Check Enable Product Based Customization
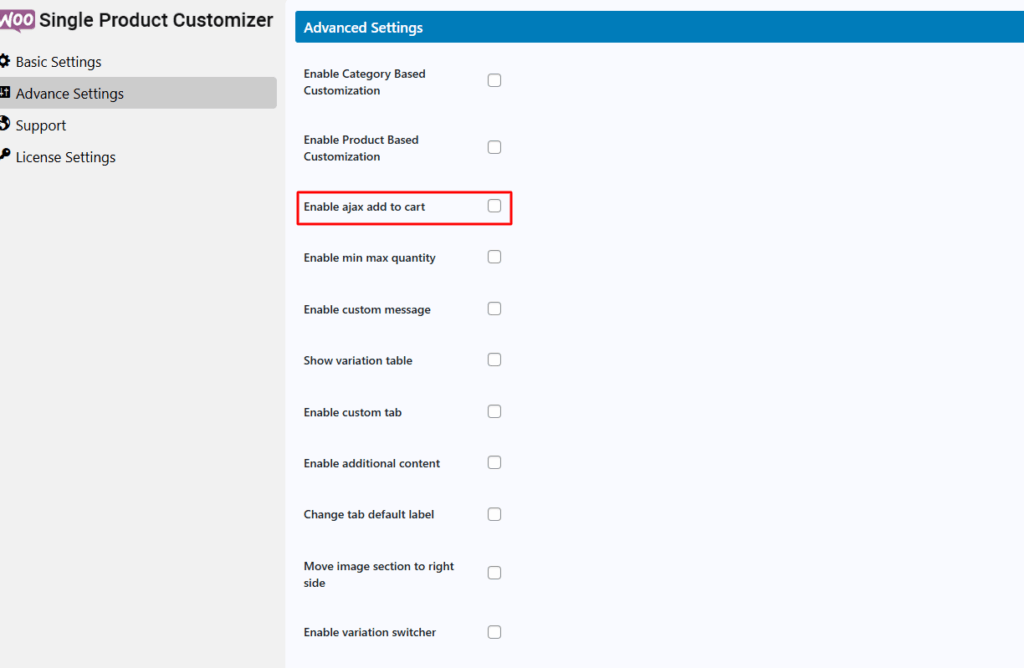 click(x=494, y=147)
